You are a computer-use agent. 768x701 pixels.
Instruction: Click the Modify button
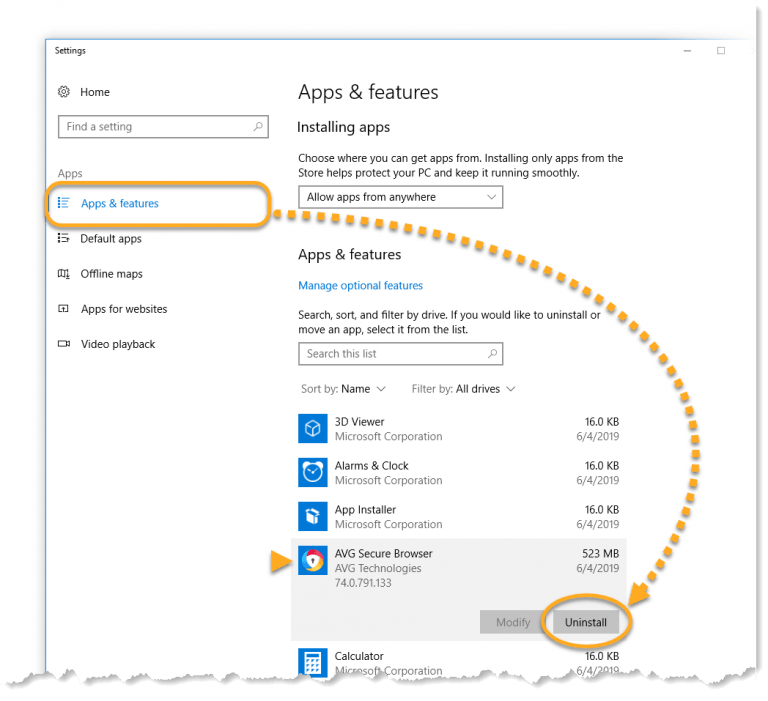click(x=513, y=622)
